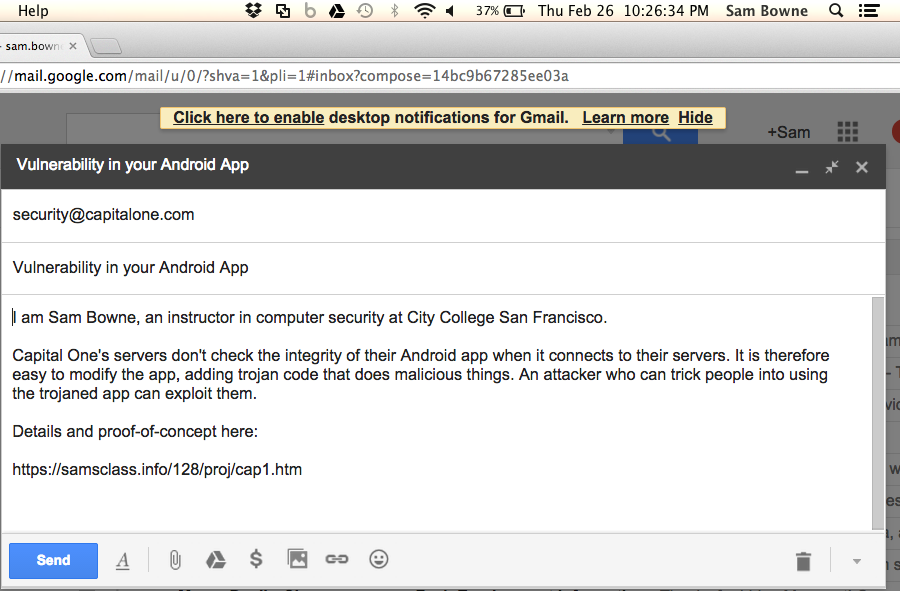Image resolution: width=900 pixels, height=591 pixels.
Task: Click the send money dollar icon
Action: (256, 560)
